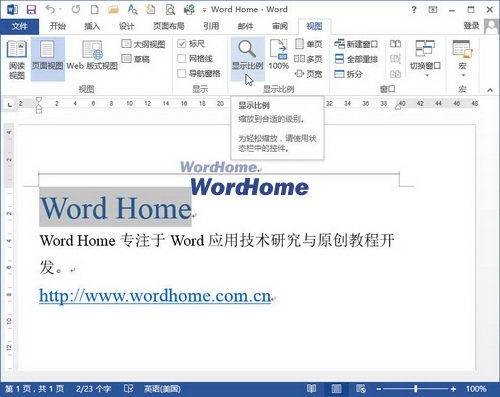Choose multiple pages zoom (多页)
The image size is (500, 397).
point(308,59)
